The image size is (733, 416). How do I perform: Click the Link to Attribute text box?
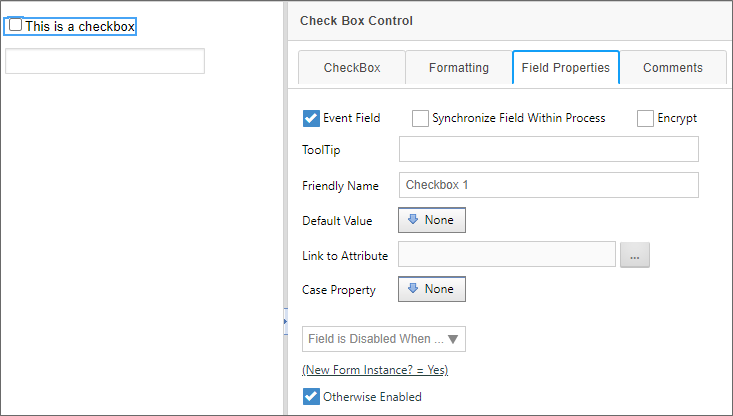tap(506, 255)
